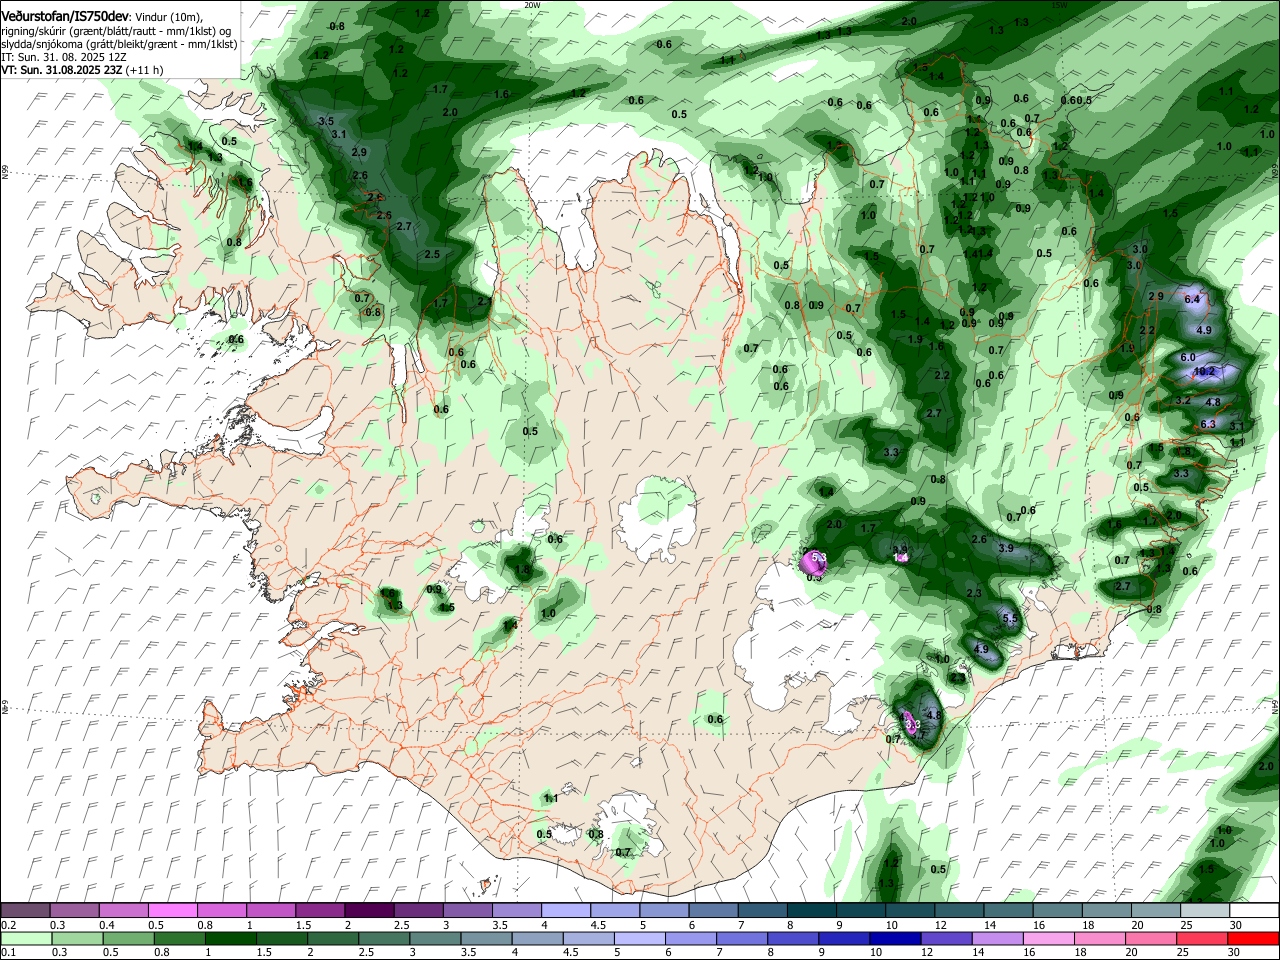Click the white 30 swatch in snow legend row
Image resolution: width=1280 pixels, height=960 pixels.
click(x=1254, y=911)
